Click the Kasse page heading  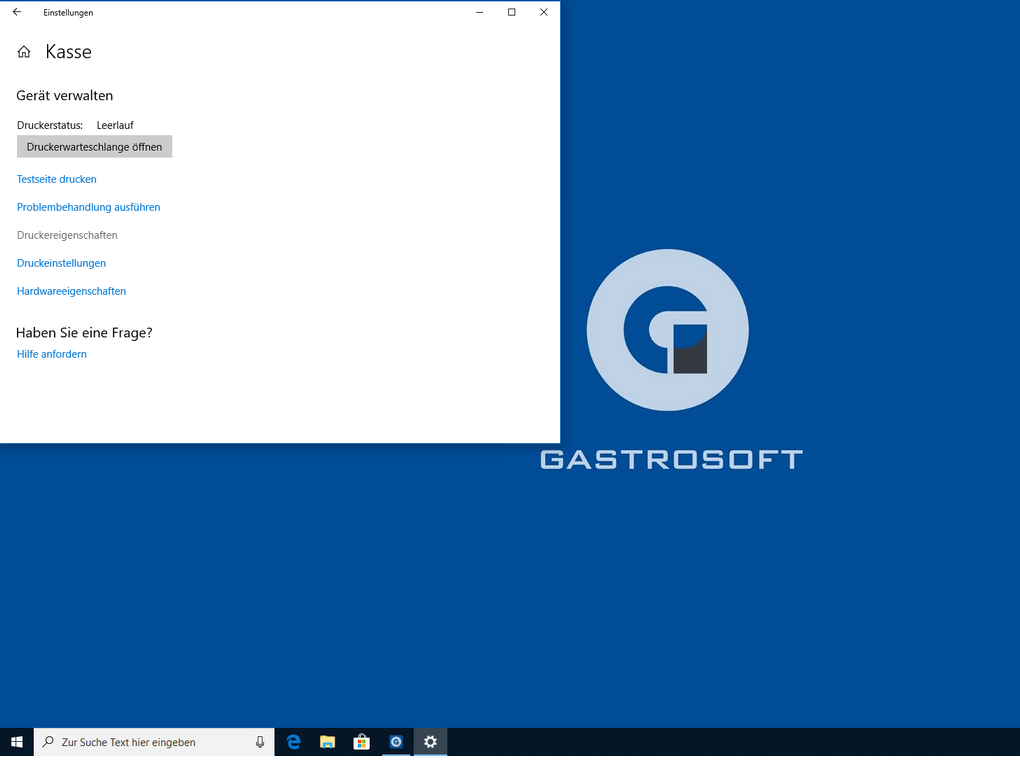[68, 52]
